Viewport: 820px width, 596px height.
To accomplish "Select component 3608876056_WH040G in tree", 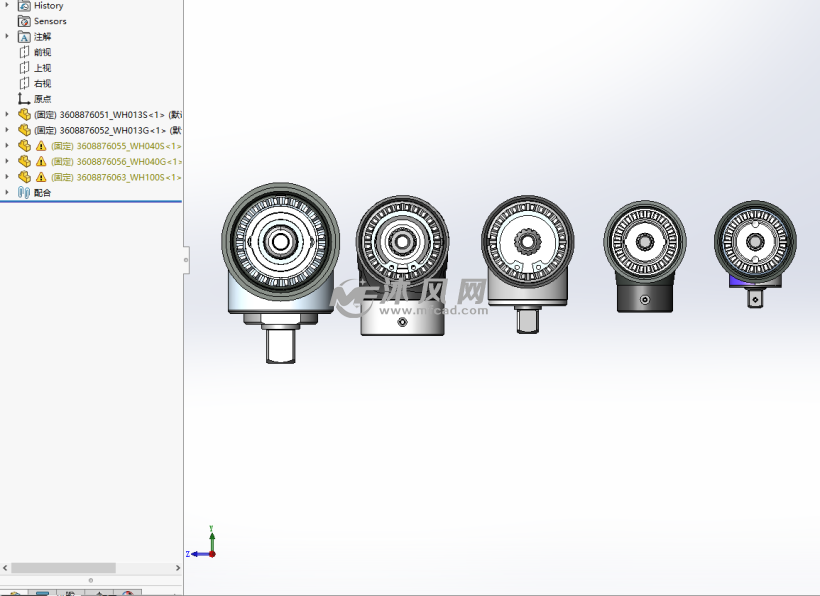I will point(115,161).
